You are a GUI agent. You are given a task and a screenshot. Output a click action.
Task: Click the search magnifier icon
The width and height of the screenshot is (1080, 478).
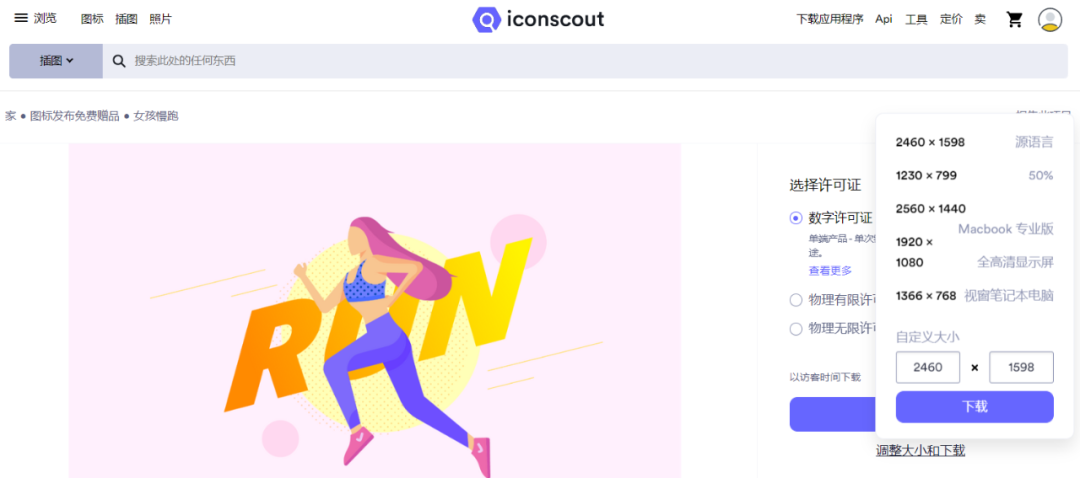[x=119, y=61]
